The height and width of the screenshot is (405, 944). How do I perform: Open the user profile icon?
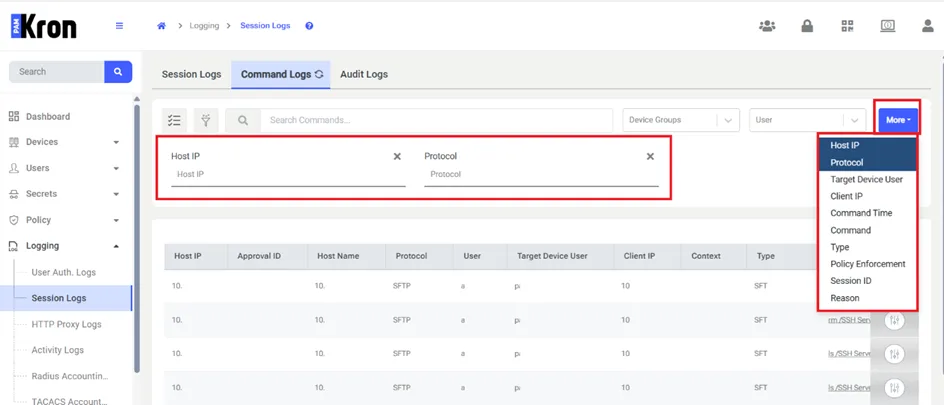[928, 26]
